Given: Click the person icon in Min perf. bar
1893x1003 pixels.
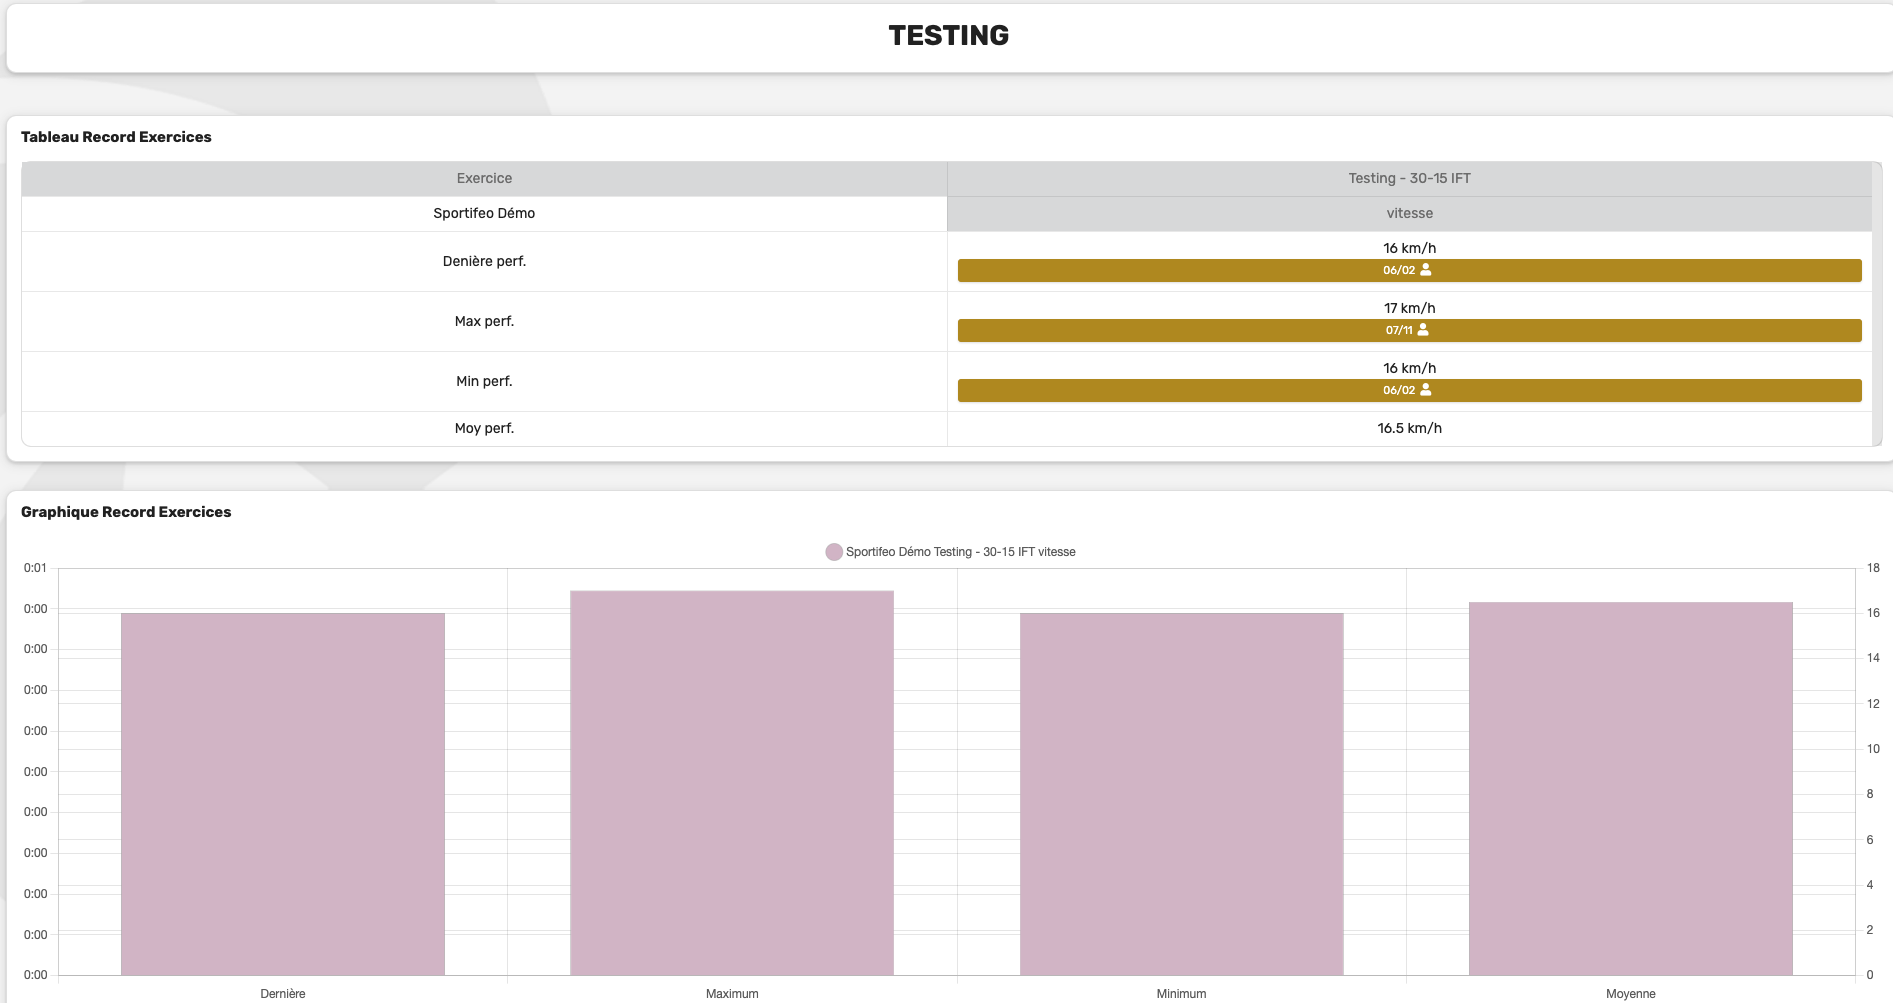Looking at the screenshot, I should pos(1426,390).
